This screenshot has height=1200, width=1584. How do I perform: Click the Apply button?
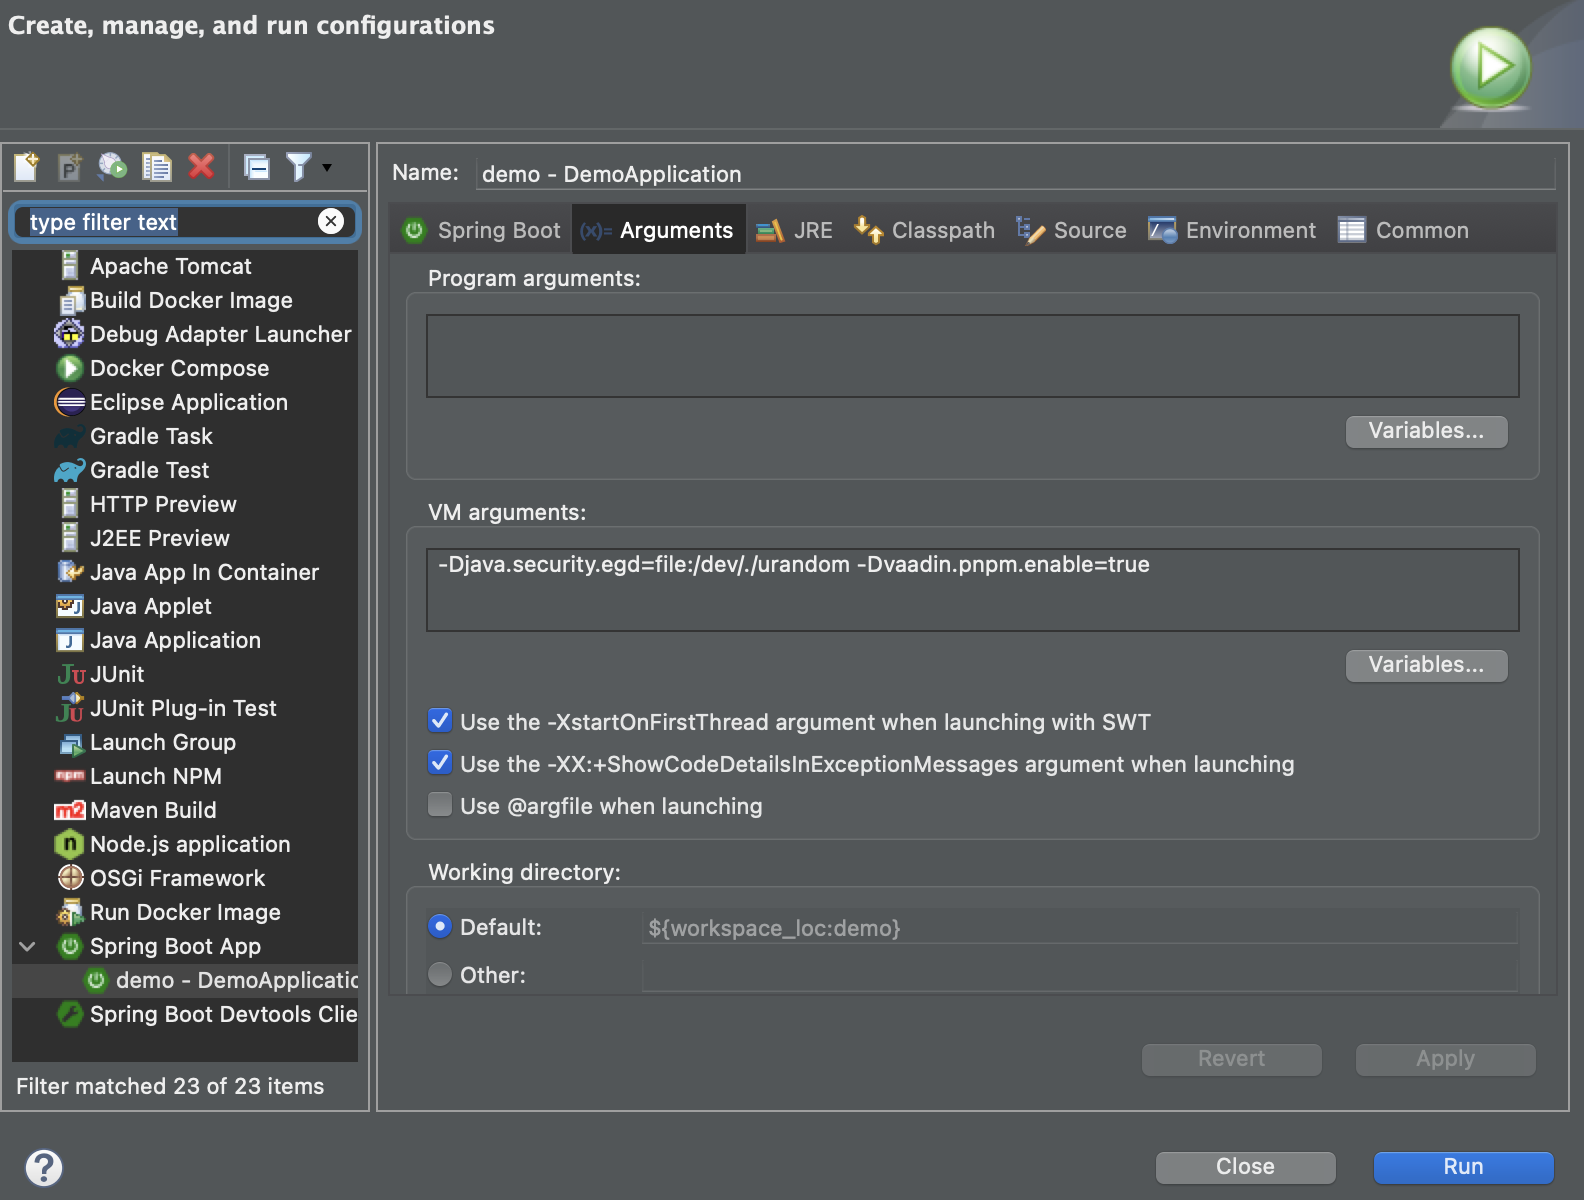[1446, 1059]
